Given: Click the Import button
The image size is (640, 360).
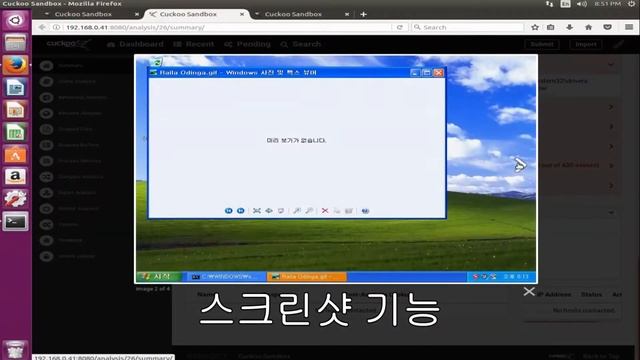Looking at the screenshot, I should pos(586,44).
